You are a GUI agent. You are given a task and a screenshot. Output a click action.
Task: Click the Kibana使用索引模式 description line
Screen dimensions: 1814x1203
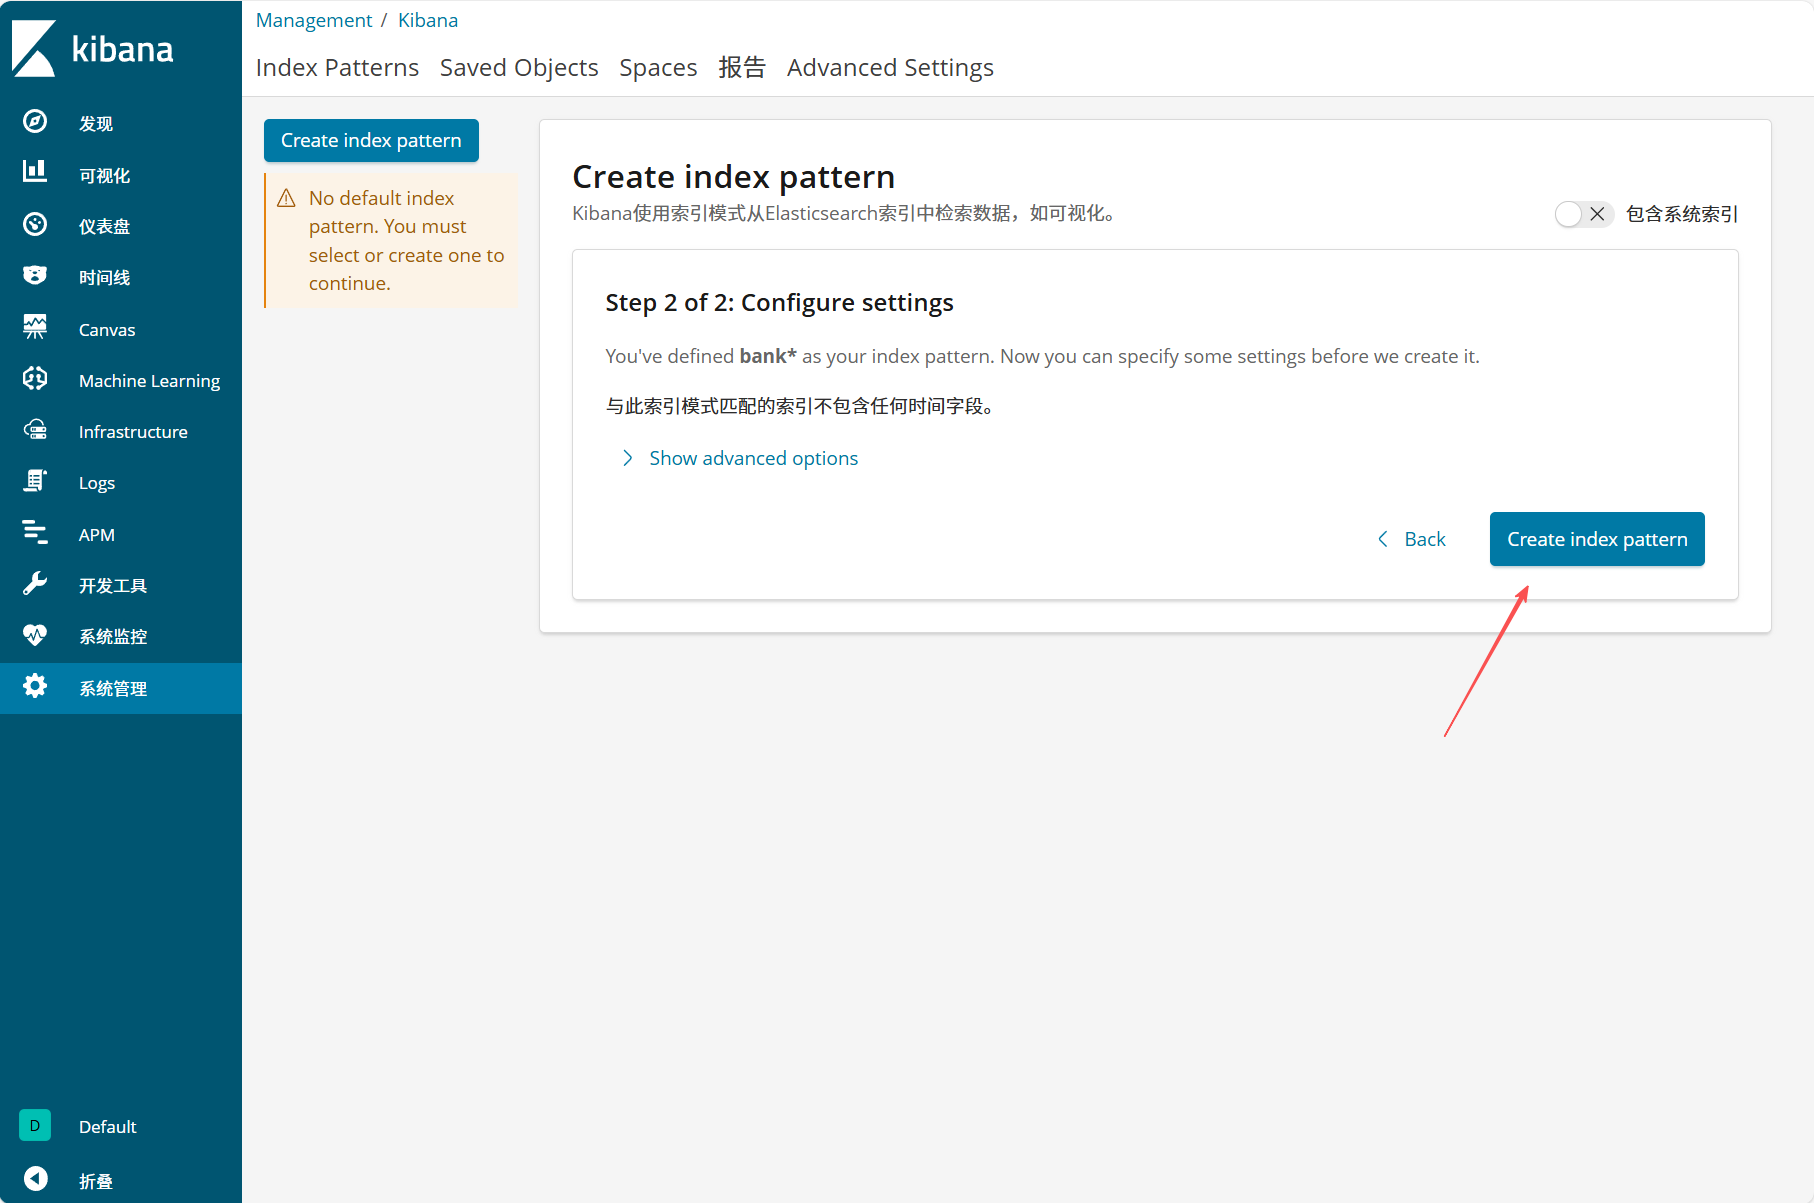tap(844, 214)
